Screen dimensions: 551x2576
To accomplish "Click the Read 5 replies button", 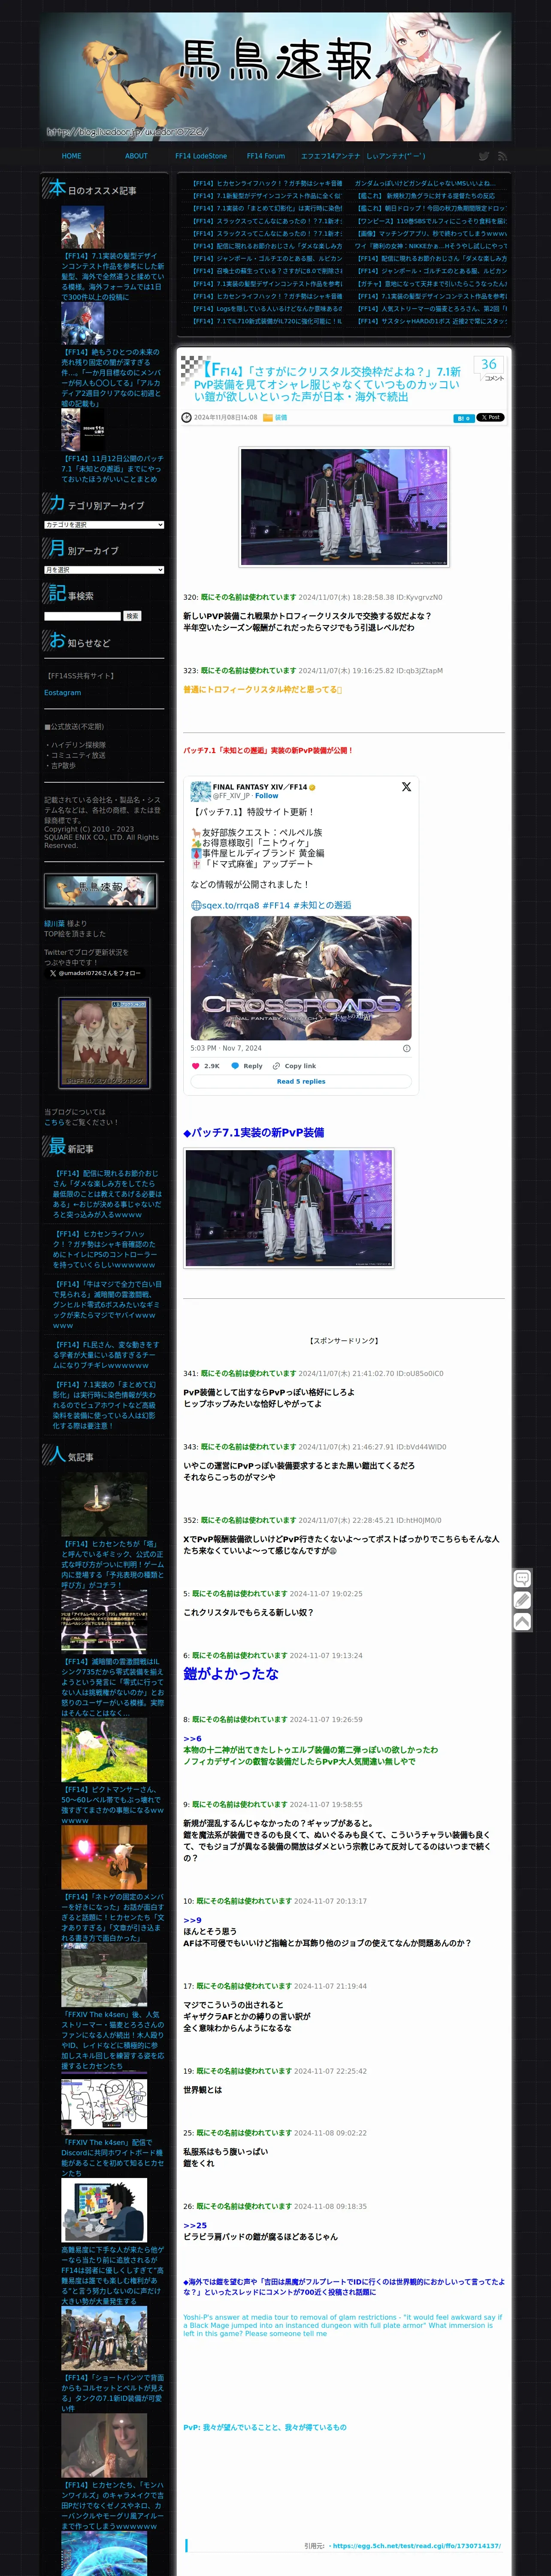I will (x=301, y=1081).
